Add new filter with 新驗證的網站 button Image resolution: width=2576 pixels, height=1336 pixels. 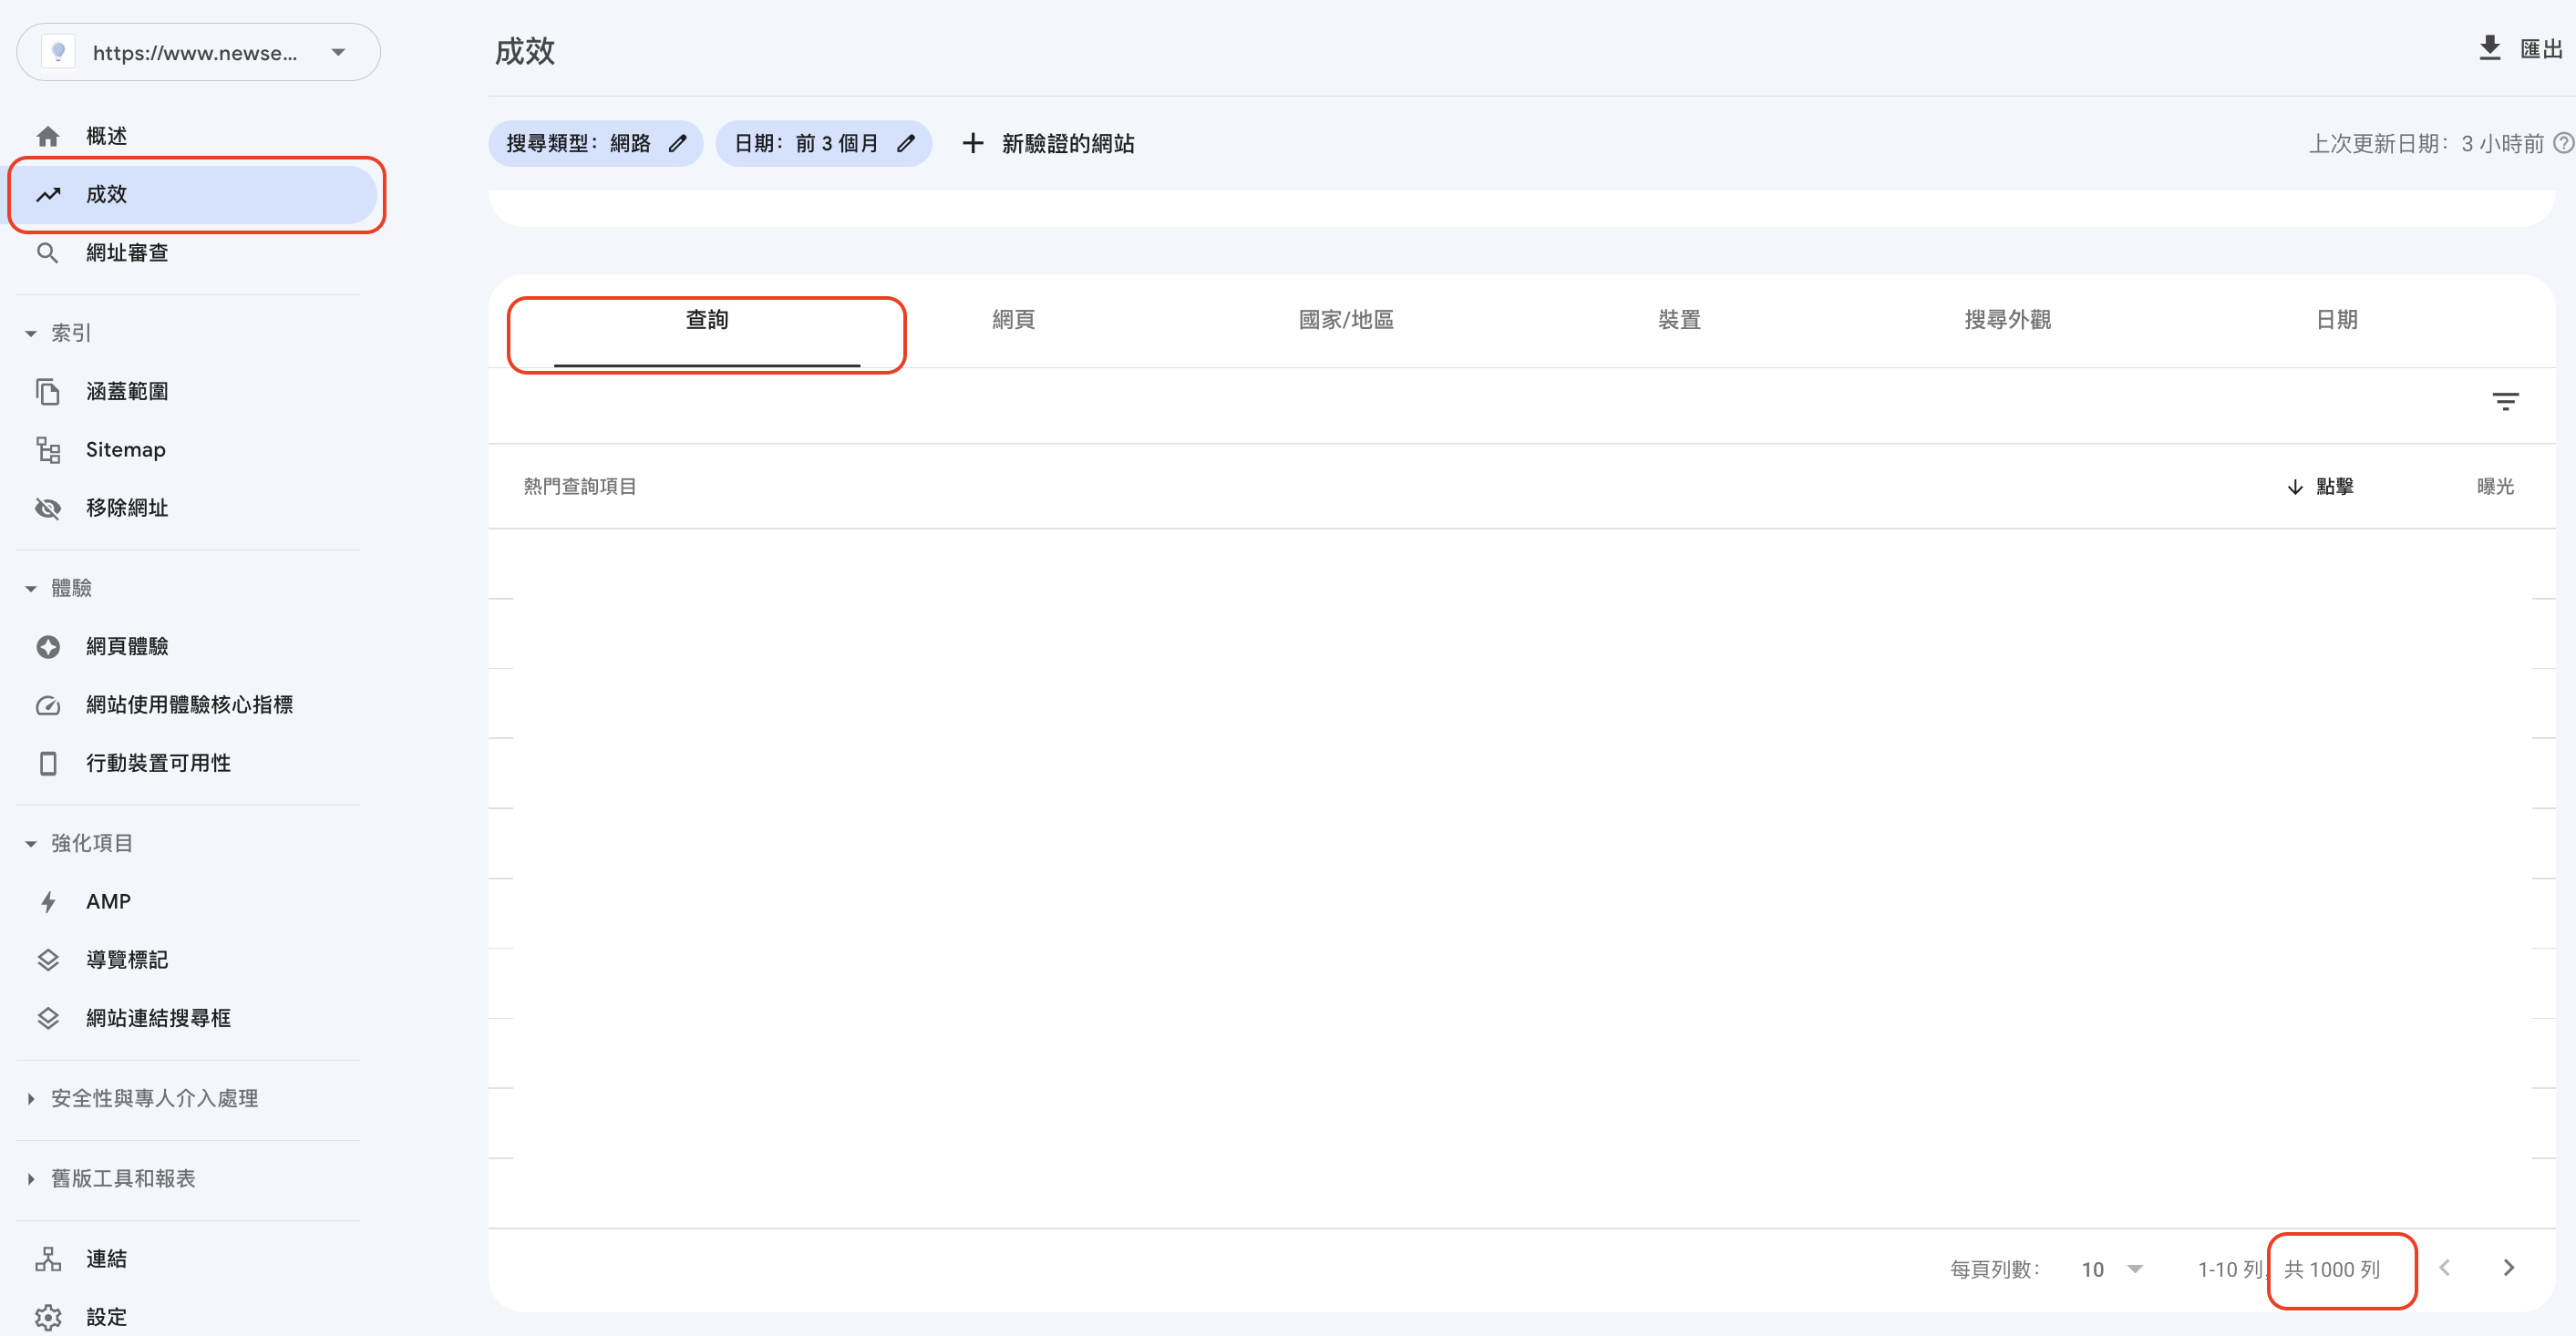pos(1047,143)
